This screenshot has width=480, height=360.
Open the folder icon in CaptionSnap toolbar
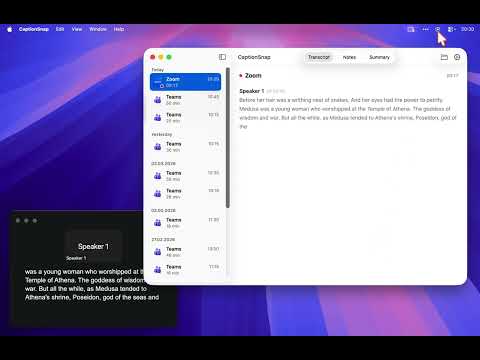tap(444, 57)
